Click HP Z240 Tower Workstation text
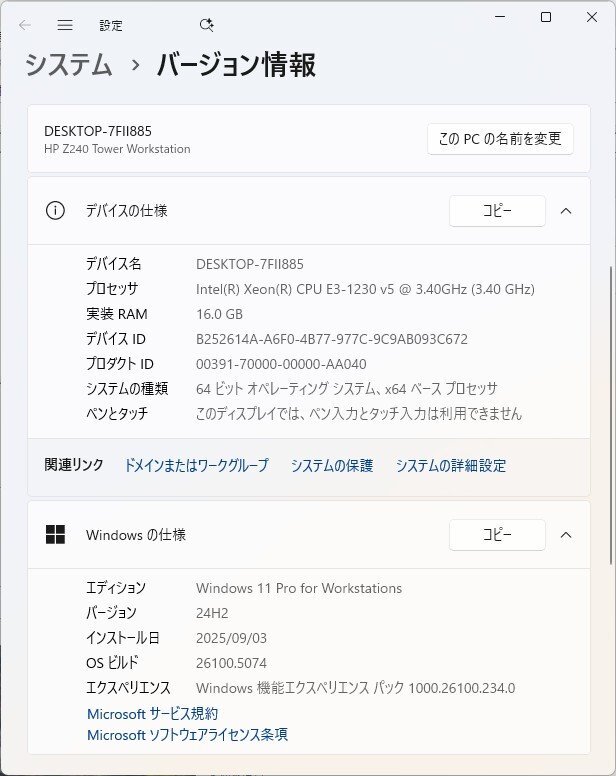616x776 pixels. pyautogui.click(x=117, y=149)
